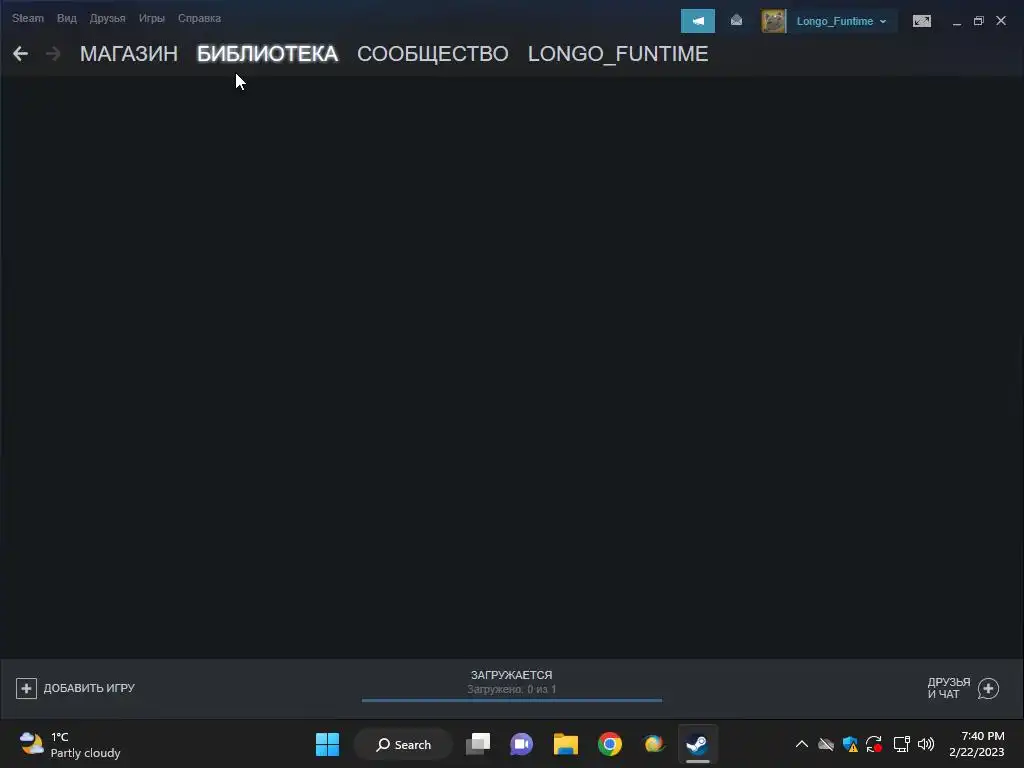Open the Вид menu

click(x=67, y=18)
